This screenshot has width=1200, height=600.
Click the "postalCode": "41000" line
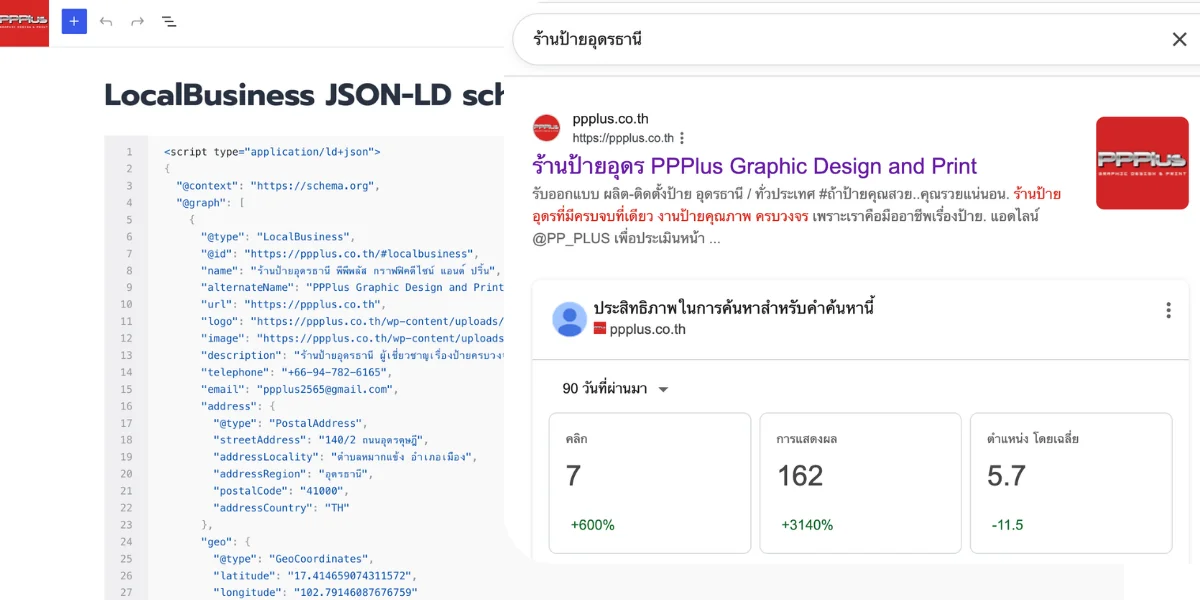click(279, 491)
